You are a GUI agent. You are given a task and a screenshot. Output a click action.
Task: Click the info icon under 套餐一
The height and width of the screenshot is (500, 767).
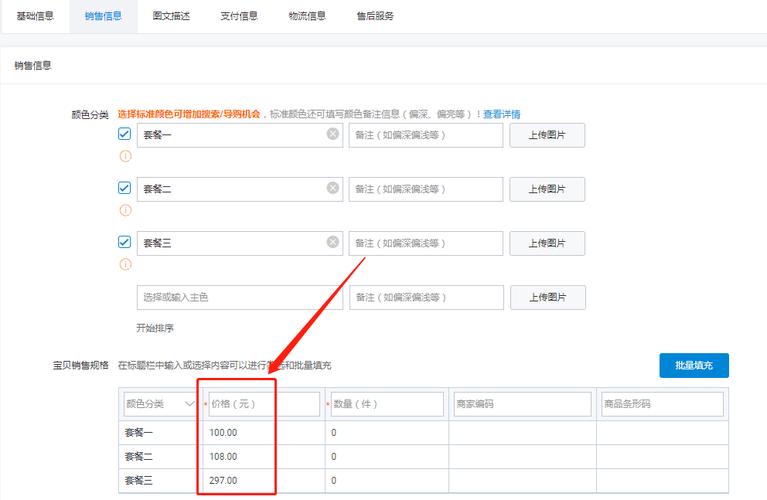(x=126, y=156)
